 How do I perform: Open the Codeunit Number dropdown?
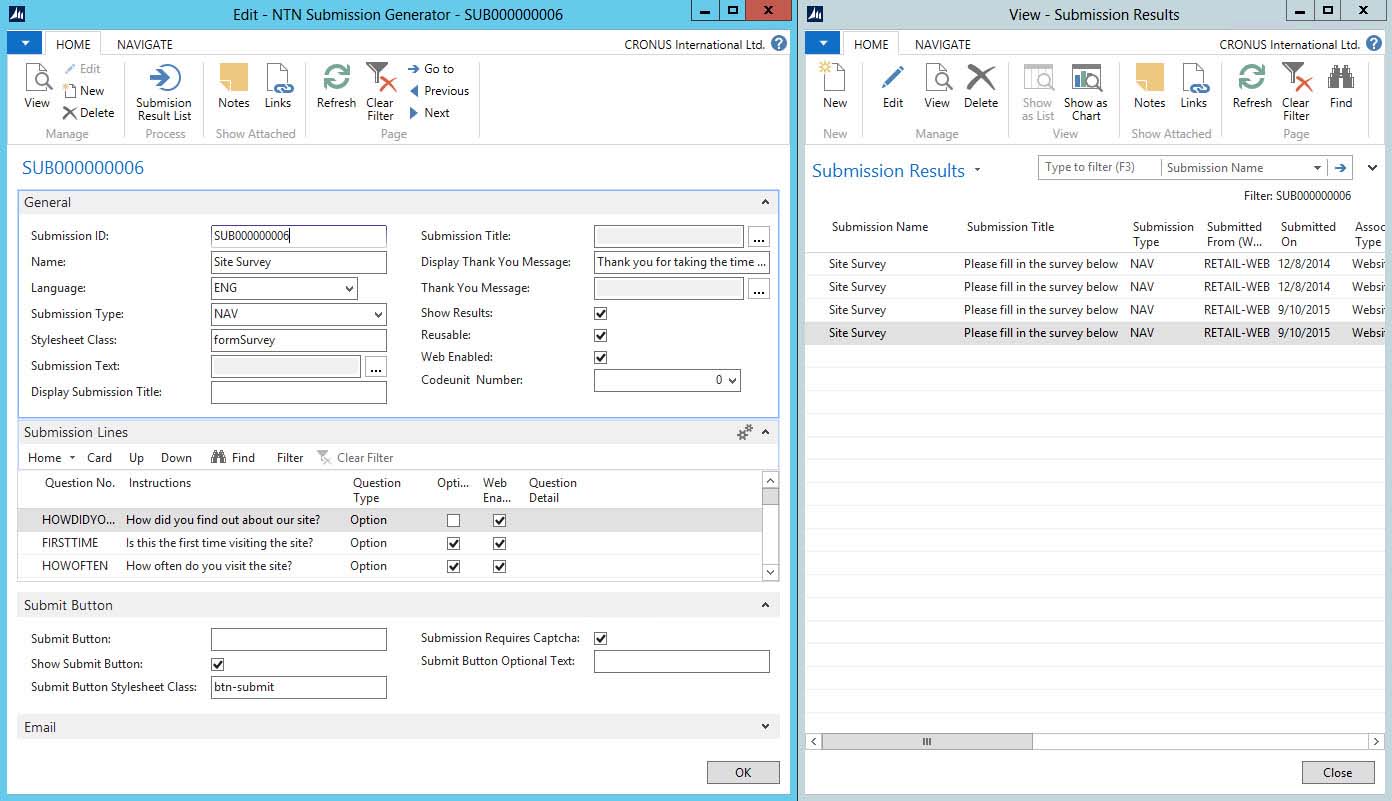[x=731, y=380]
